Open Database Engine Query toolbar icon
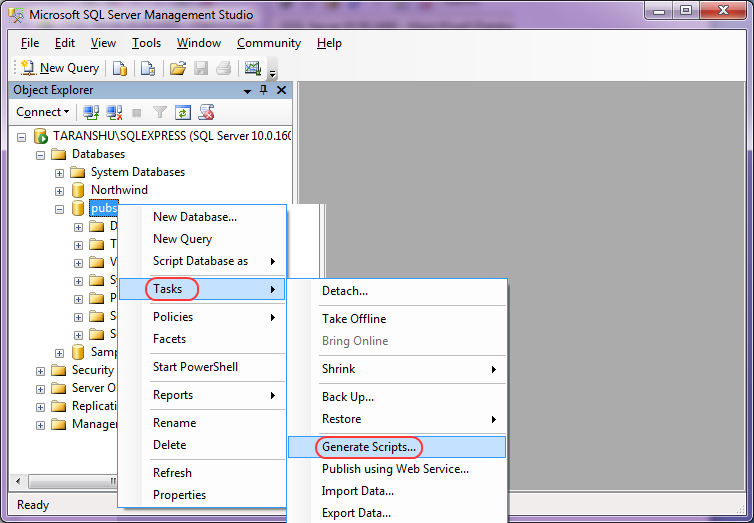 click(120, 68)
